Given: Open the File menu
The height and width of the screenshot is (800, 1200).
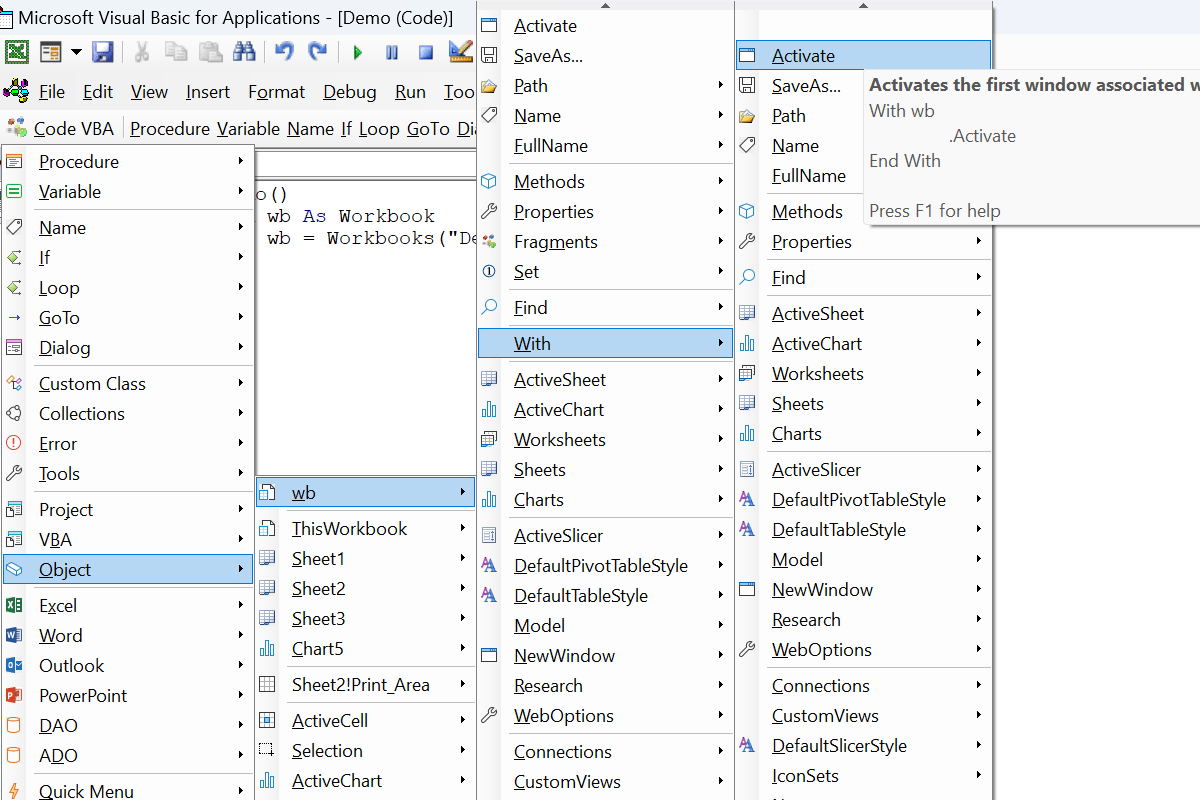Looking at the screenshot, I should [52, 92].
